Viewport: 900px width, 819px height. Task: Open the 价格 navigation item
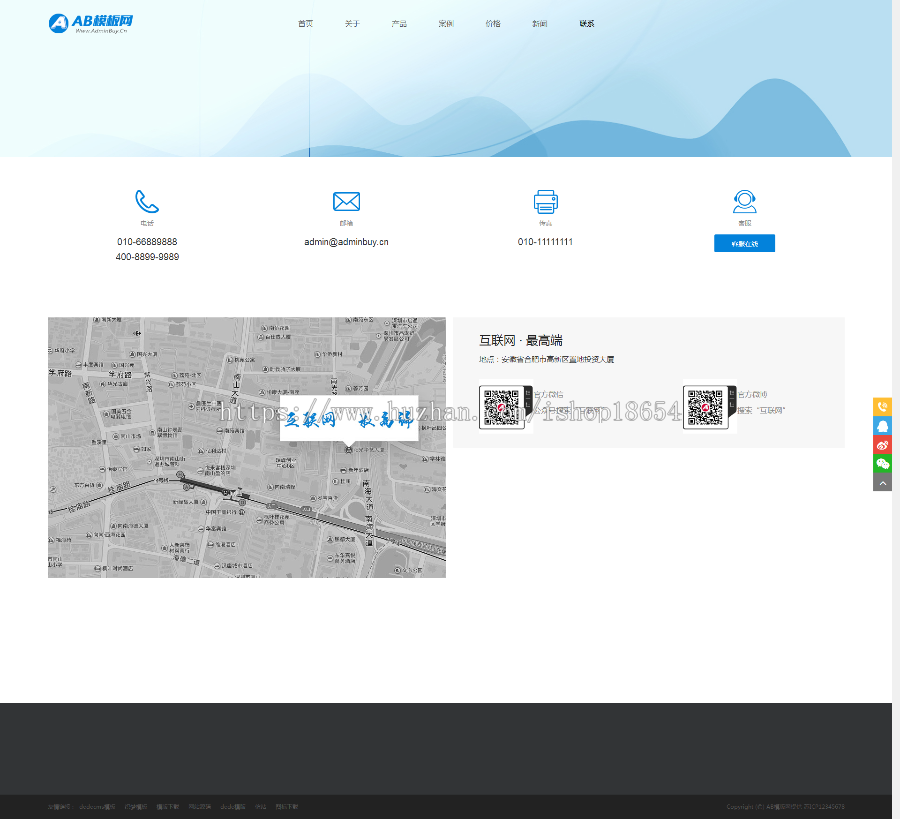tap(493, 24)
